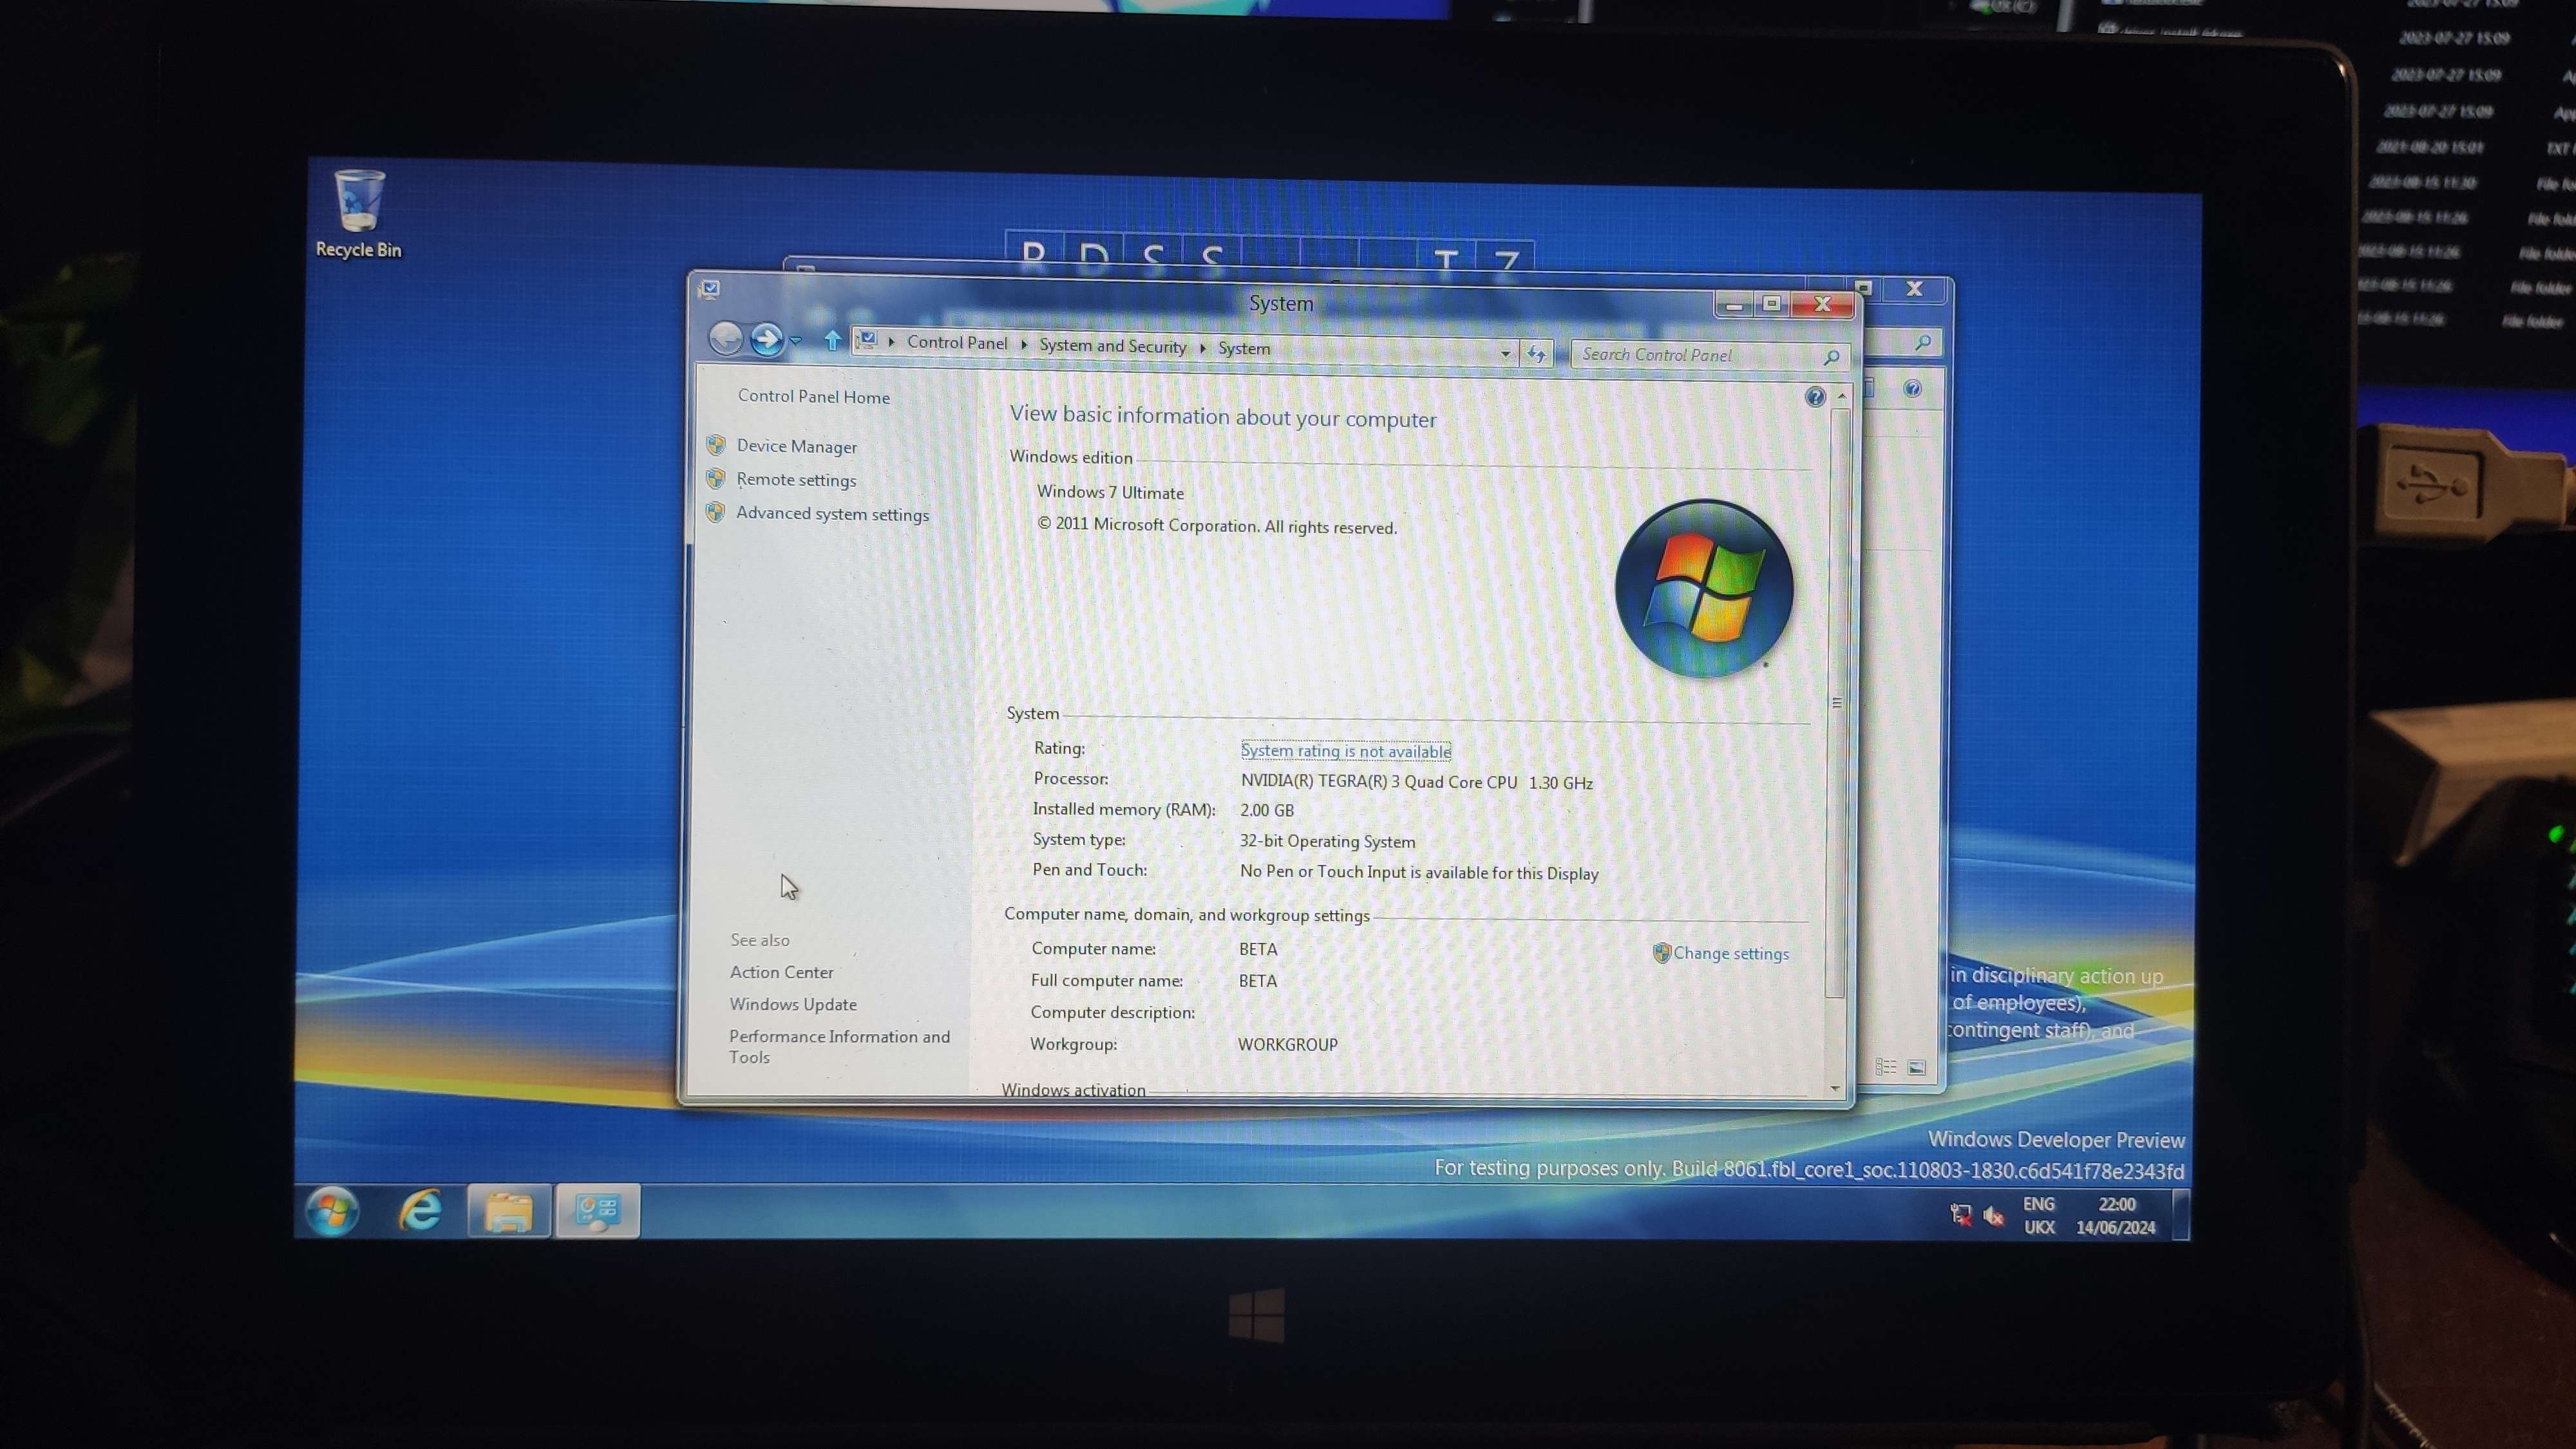The width and height of the screenshot is (2576, 1449).
Task: Click Search Control Panel field
Action: 1711,355
